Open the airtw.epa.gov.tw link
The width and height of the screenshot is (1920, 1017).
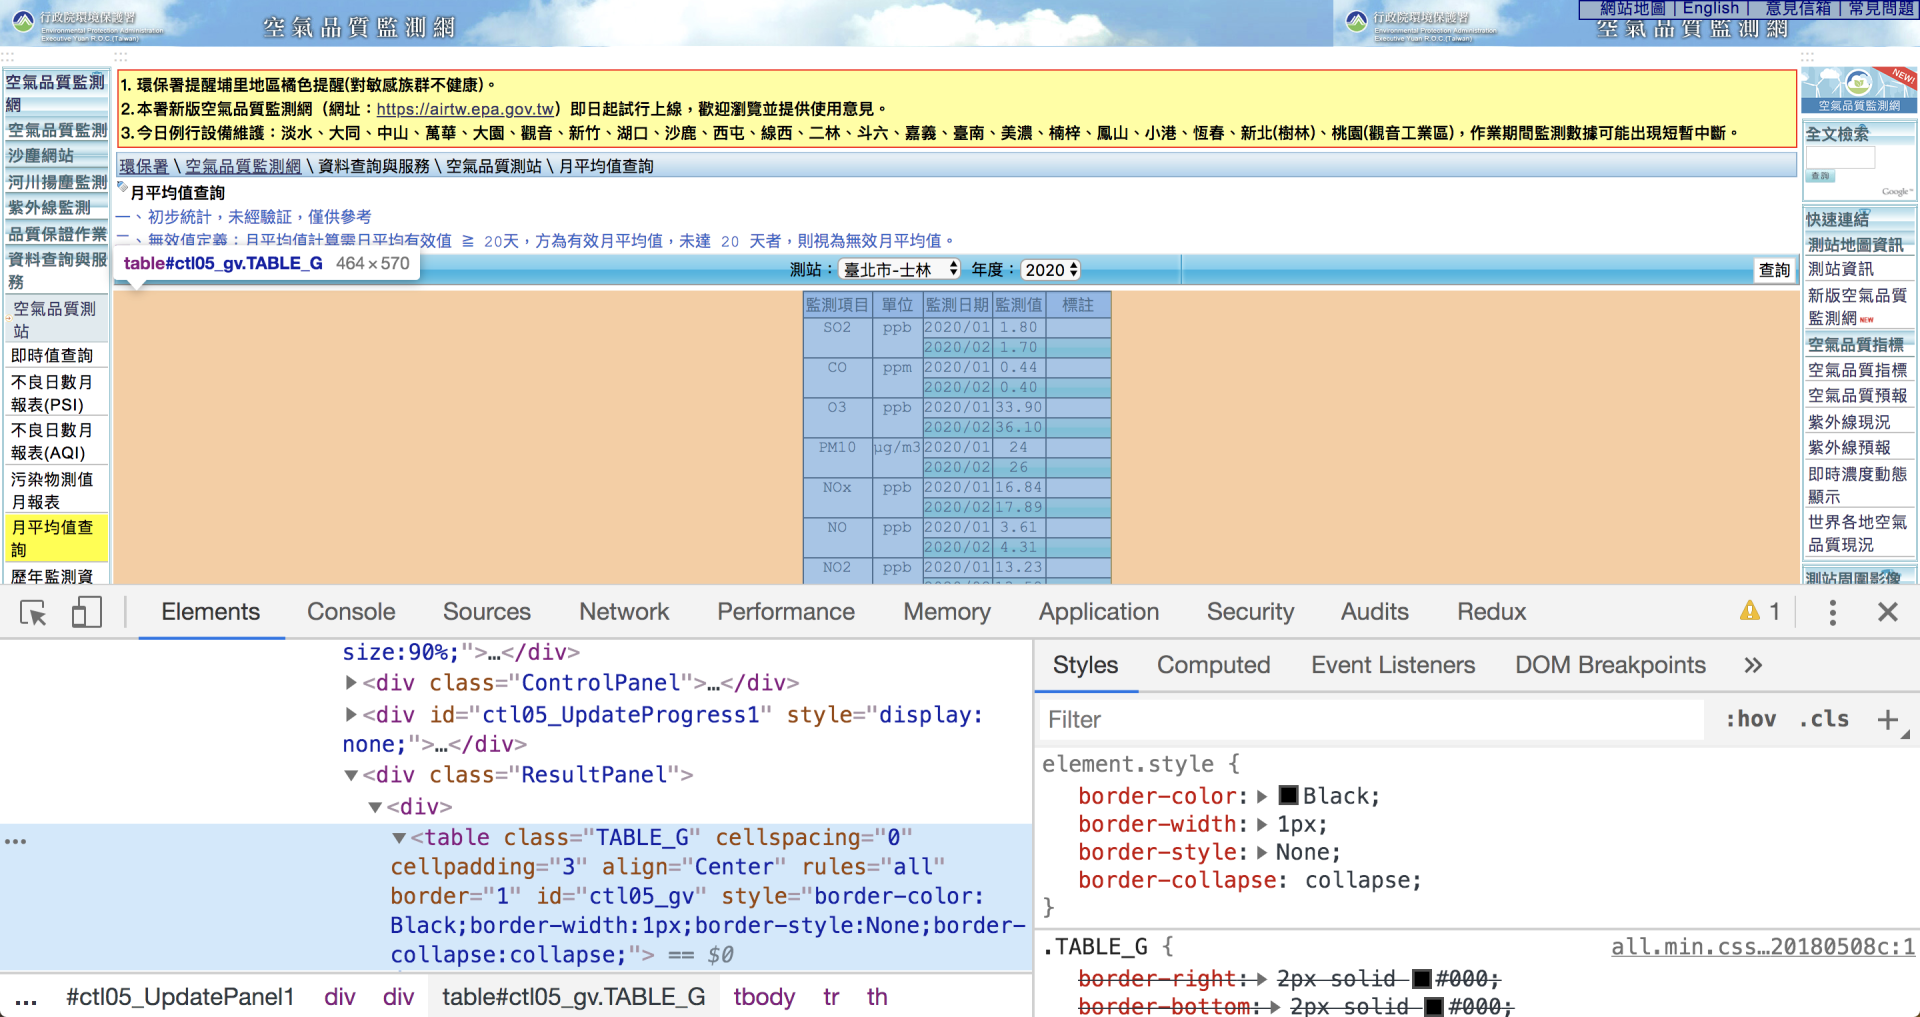[465, 109]
